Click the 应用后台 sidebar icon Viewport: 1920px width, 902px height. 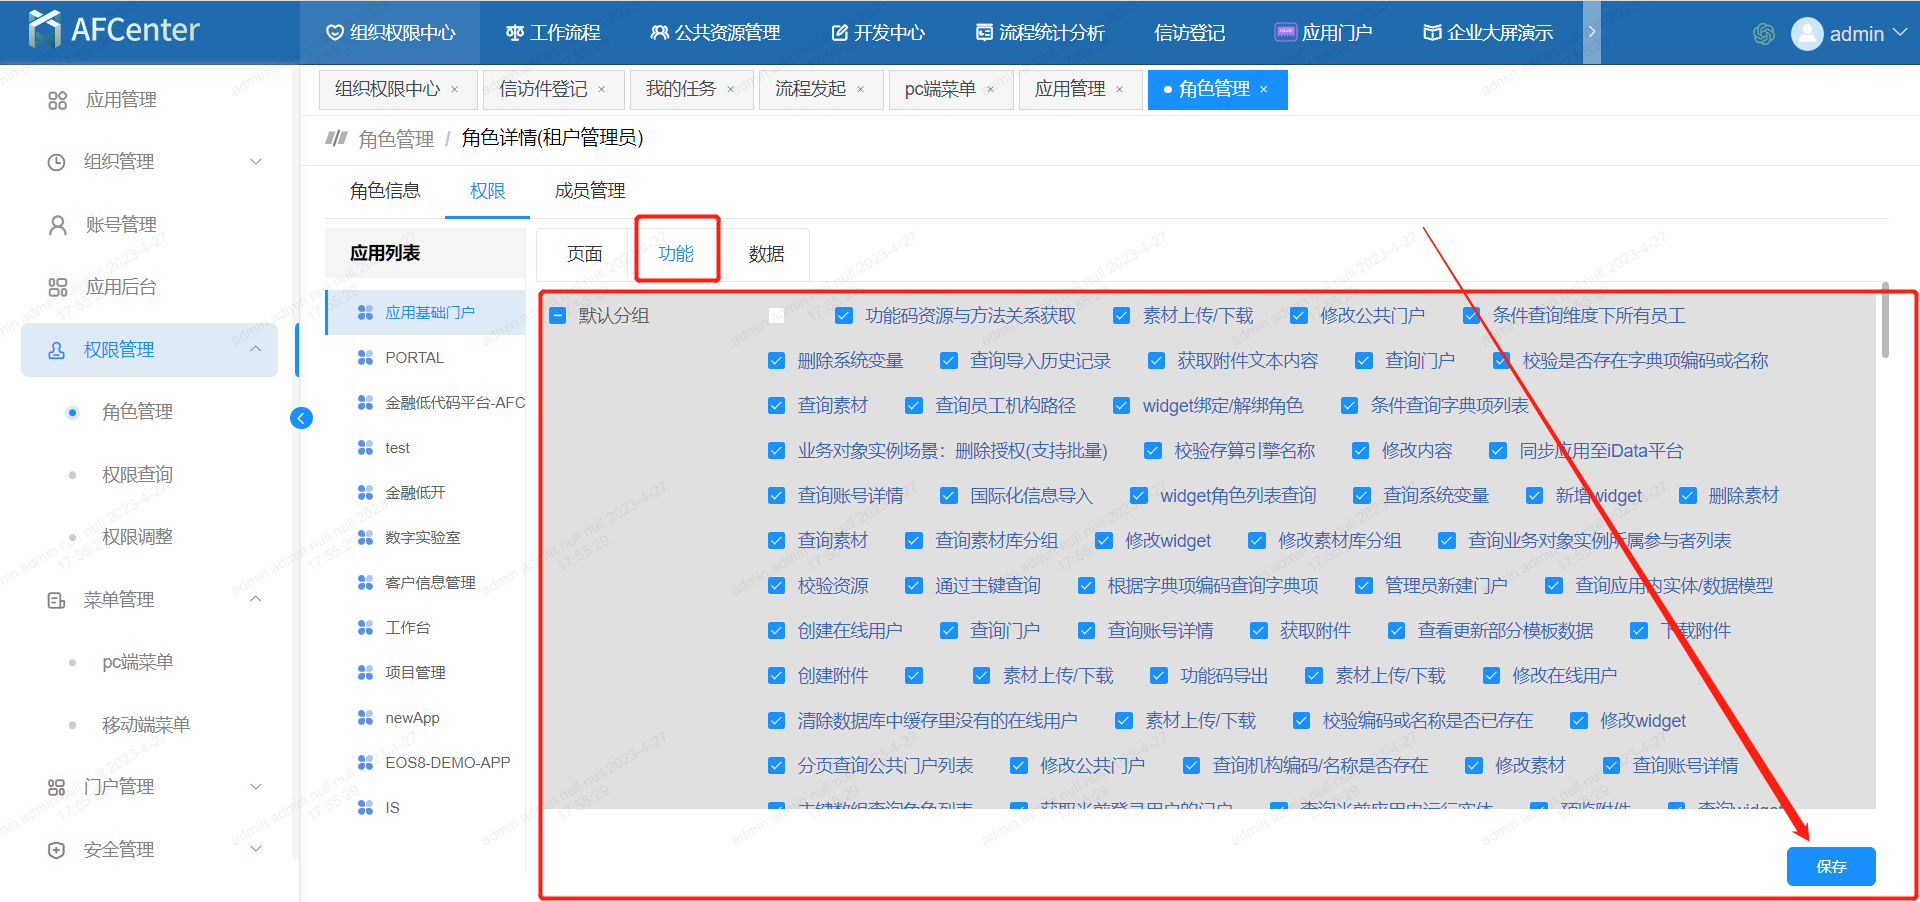coord(58,288)
